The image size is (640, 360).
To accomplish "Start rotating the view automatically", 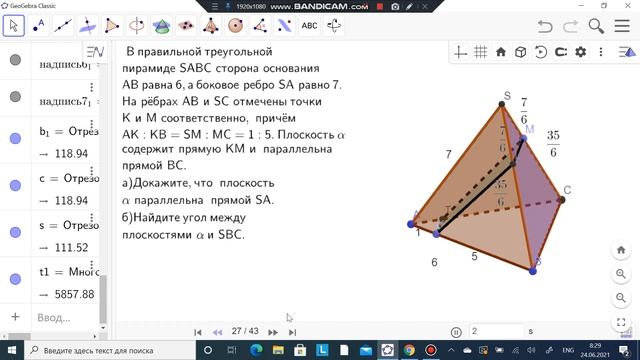I will [541, 52].
